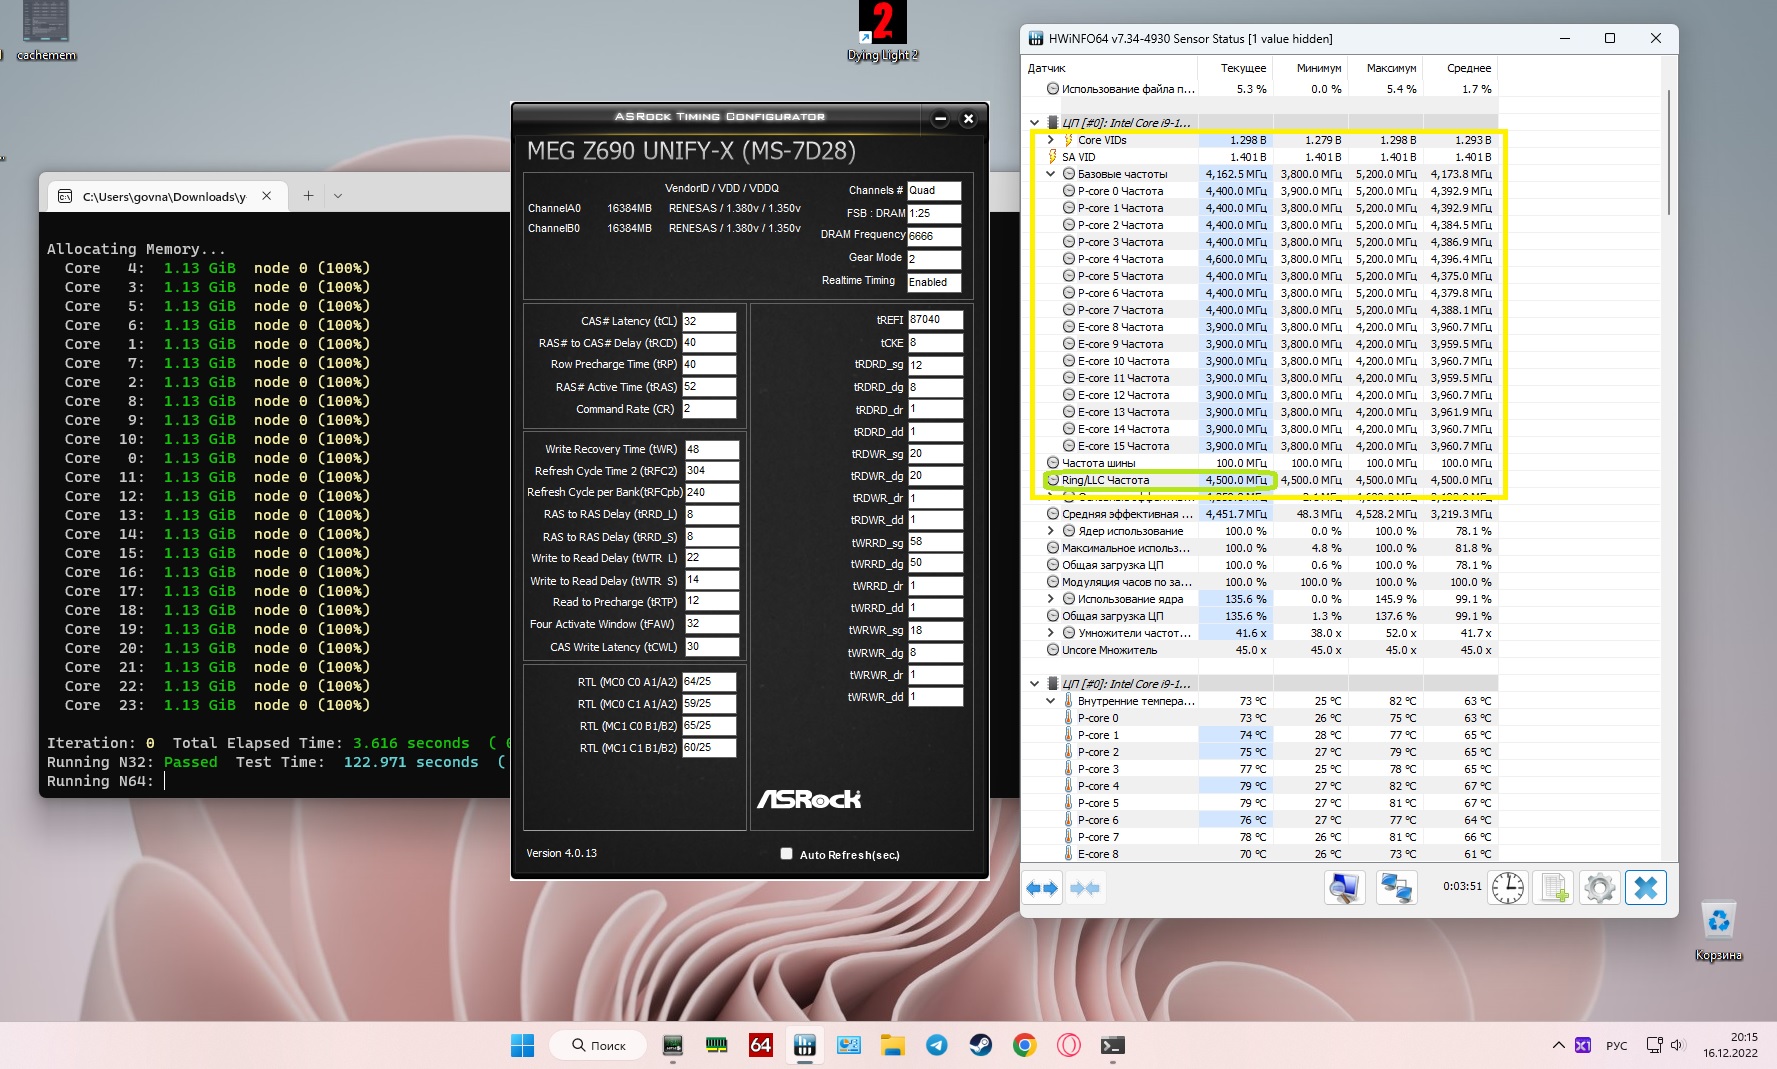Sort by the Минимум column header
This screenshot has height=1069, width=1777.
[x=1309, y=68]
